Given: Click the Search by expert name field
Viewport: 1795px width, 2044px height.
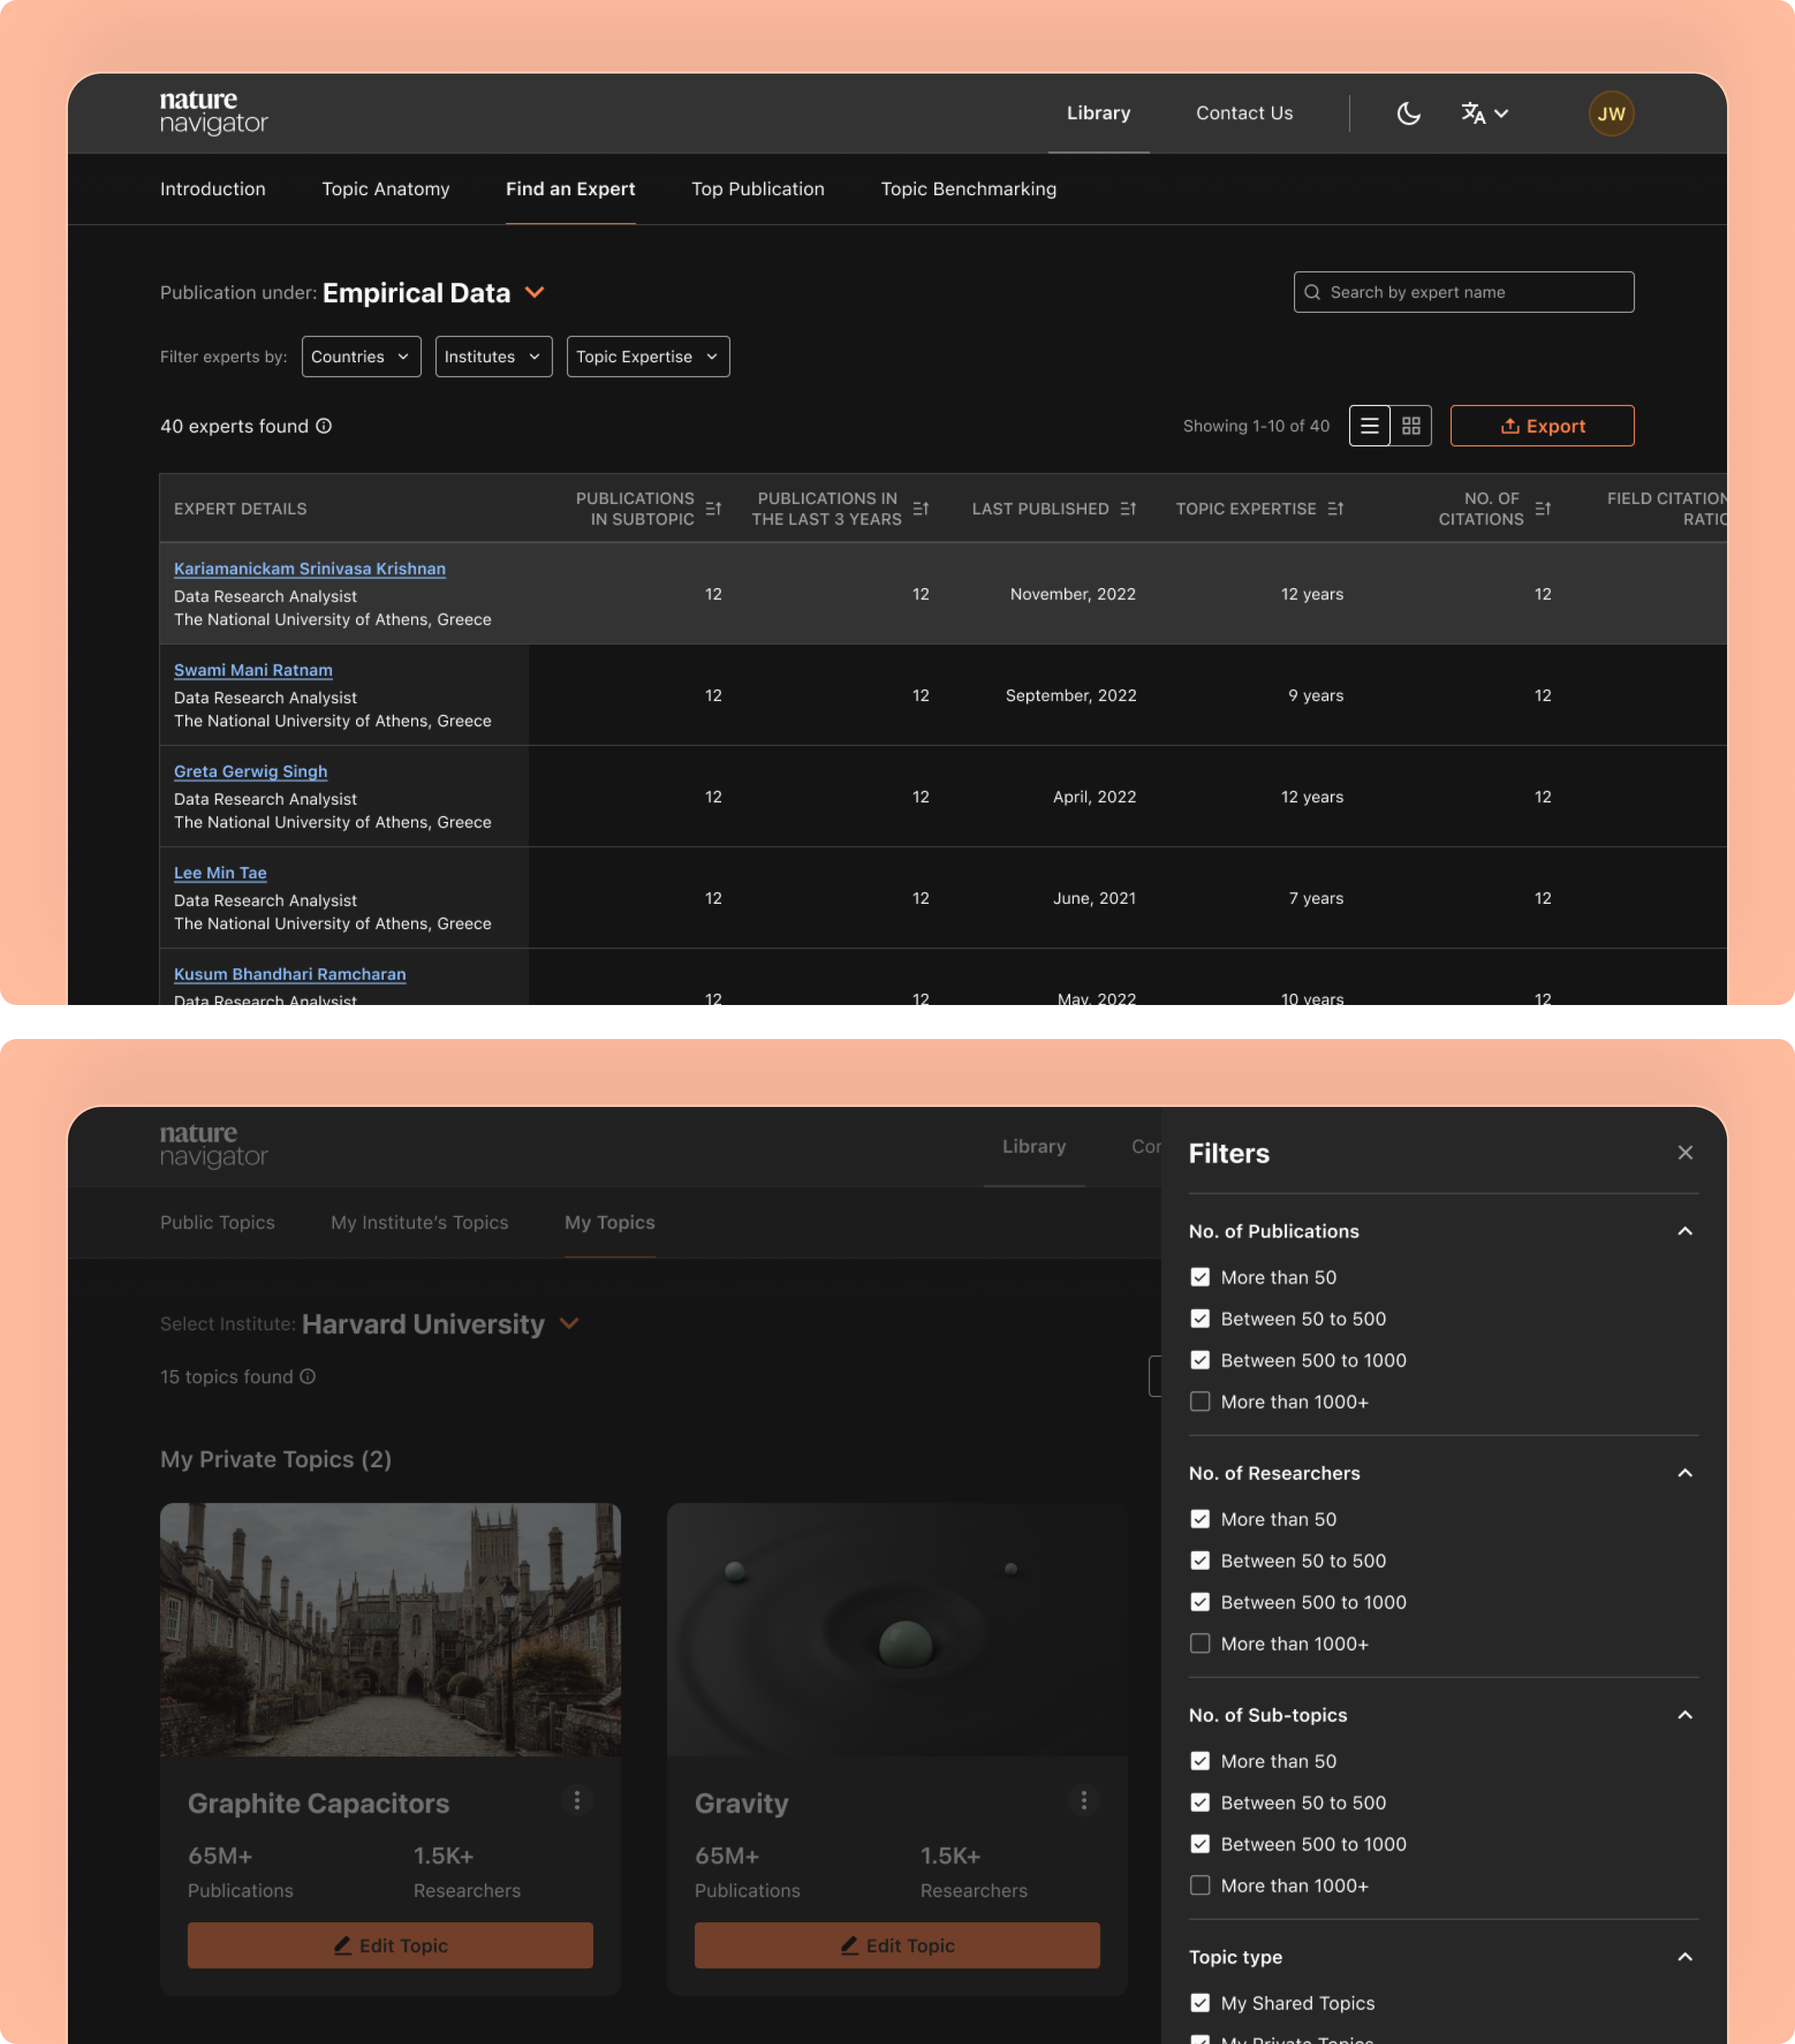Looking at the screenshot, I should point(1464,292).
